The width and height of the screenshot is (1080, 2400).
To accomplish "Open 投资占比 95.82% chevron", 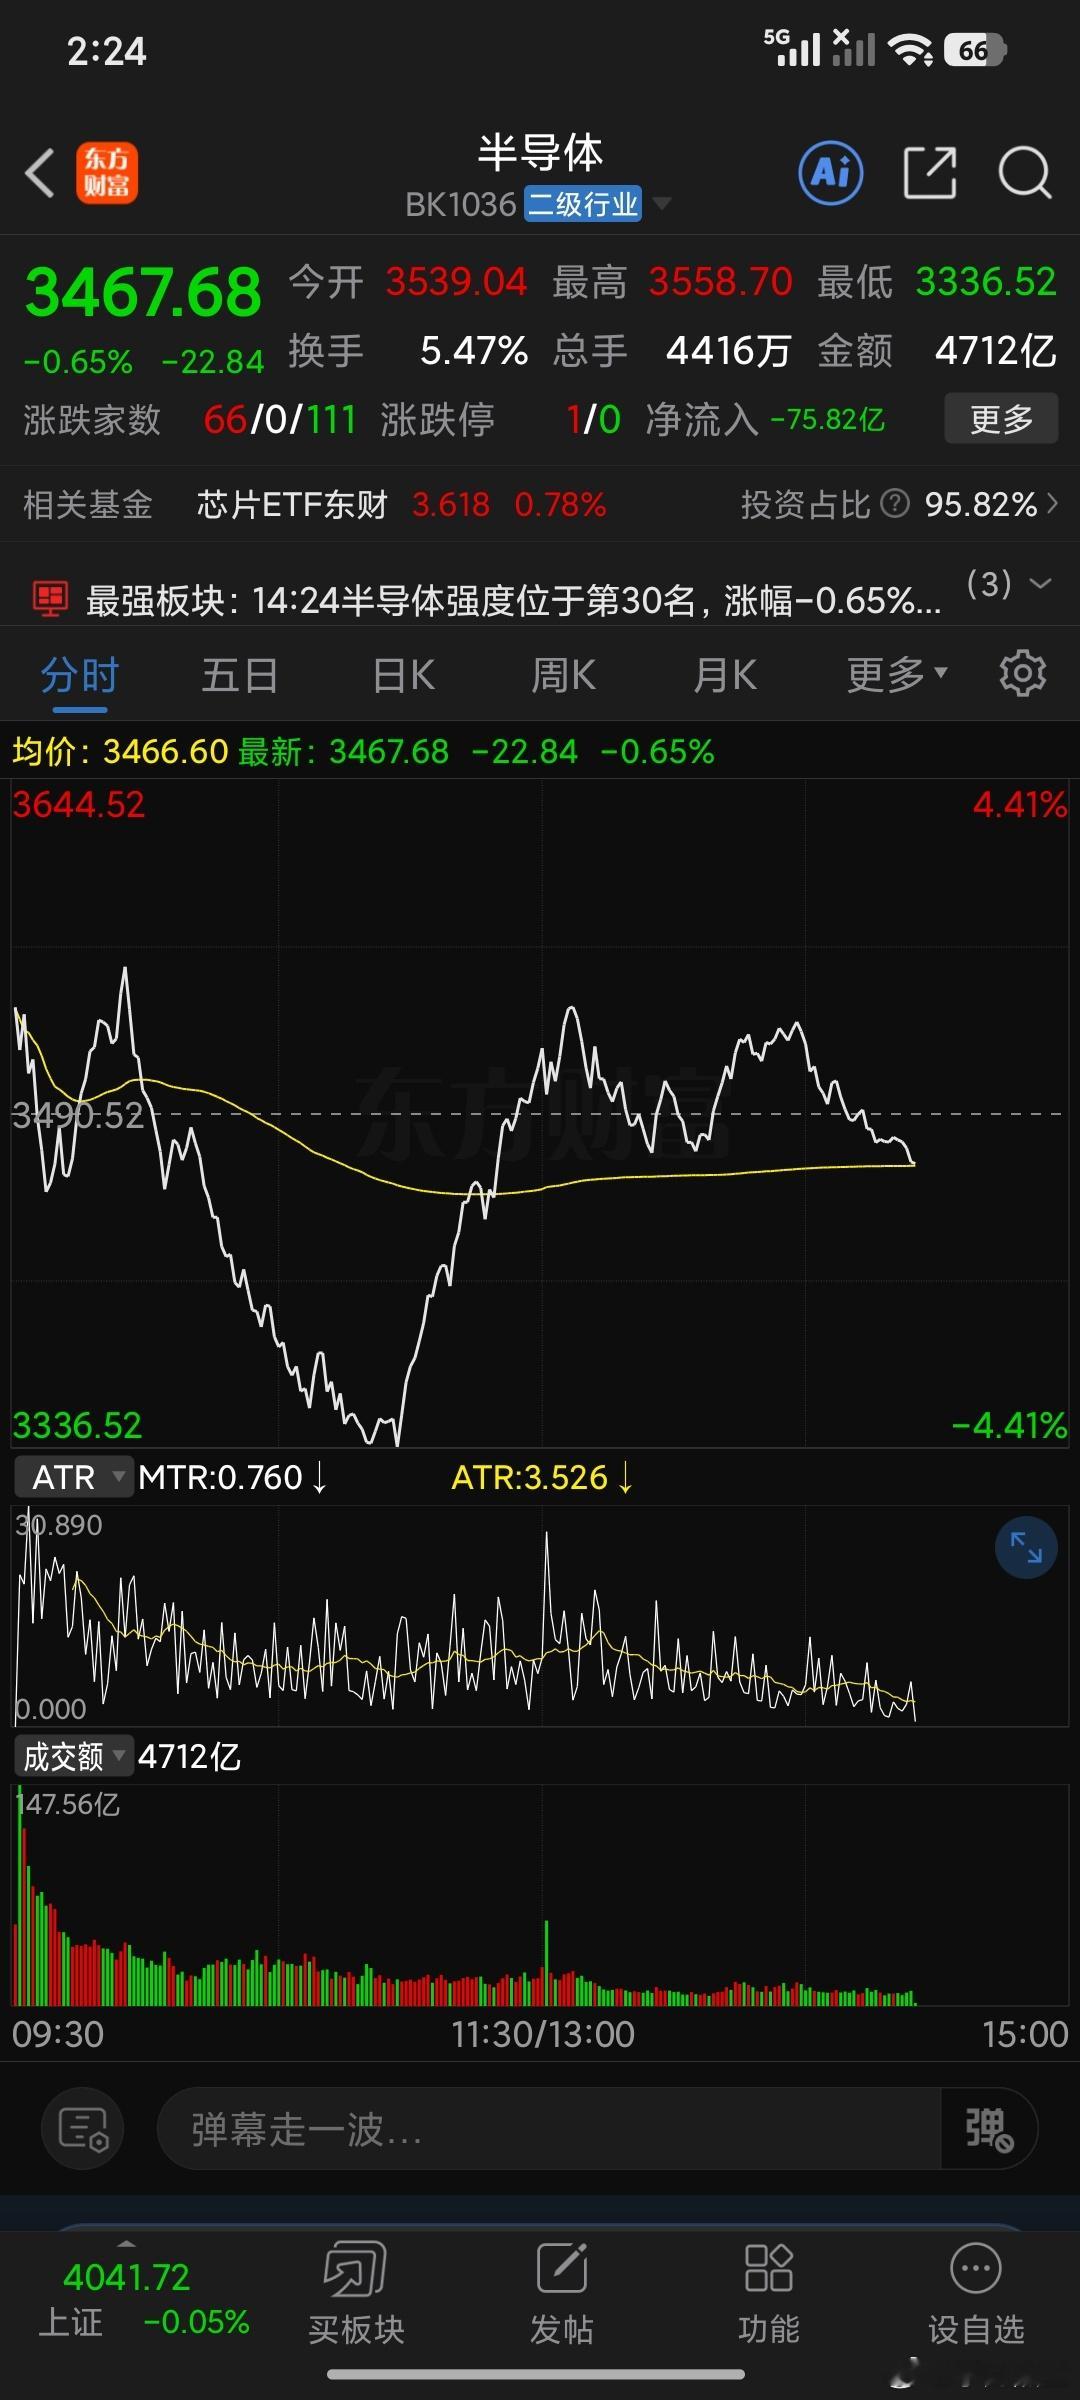I will click(x=1051, y=503).
